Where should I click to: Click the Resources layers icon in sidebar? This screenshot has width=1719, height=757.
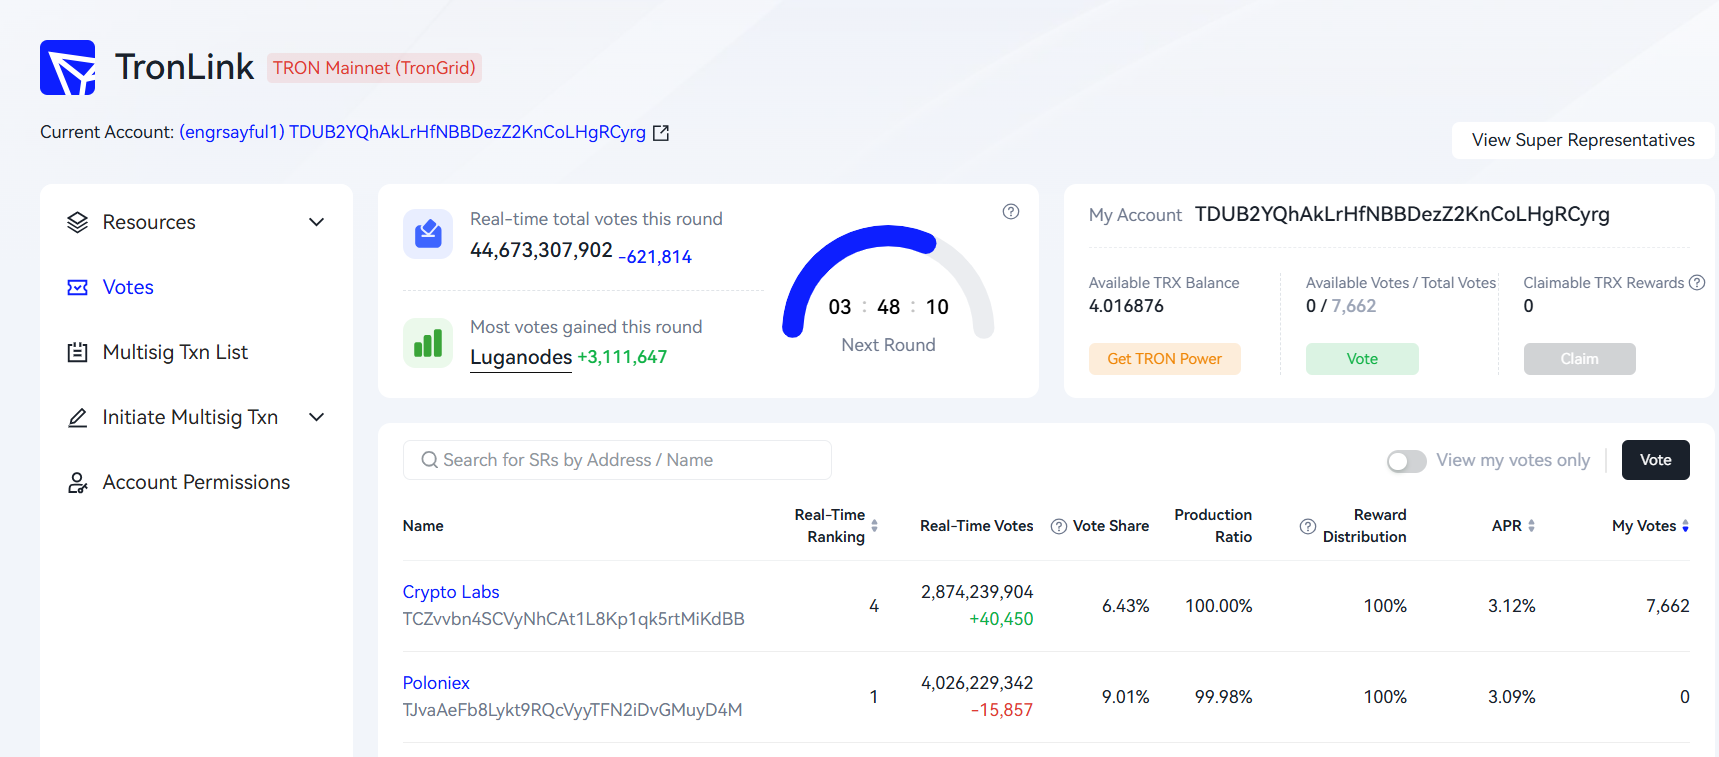(78, 222)
